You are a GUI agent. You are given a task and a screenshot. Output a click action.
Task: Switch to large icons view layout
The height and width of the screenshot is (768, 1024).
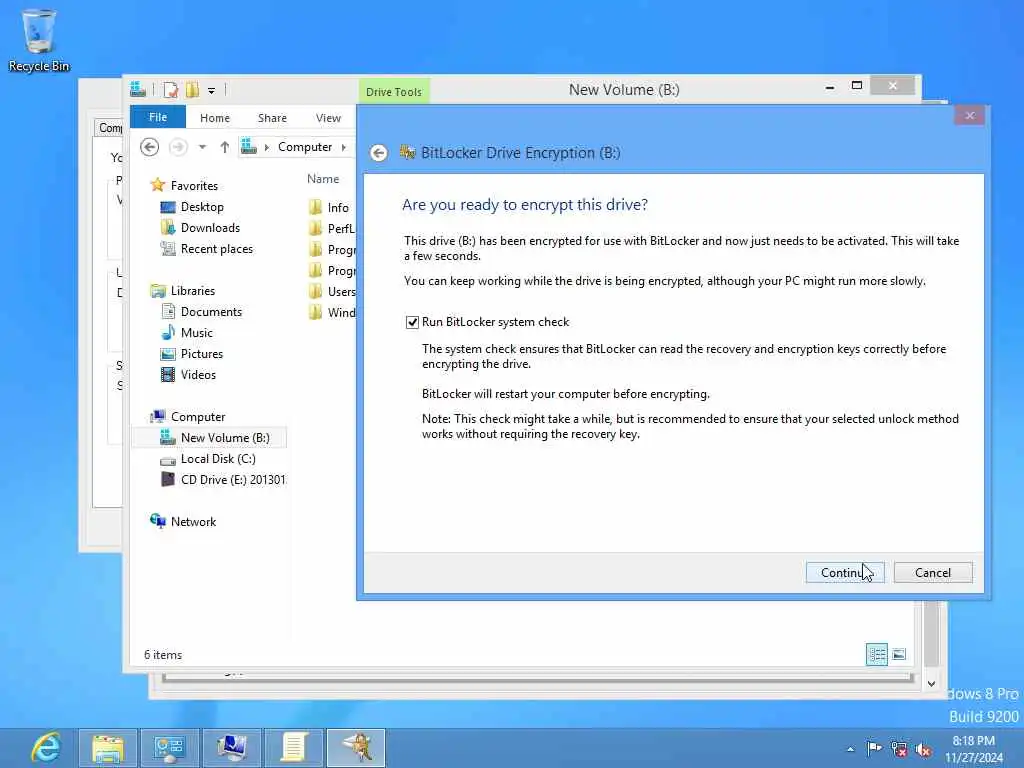[x=899, y=654]
